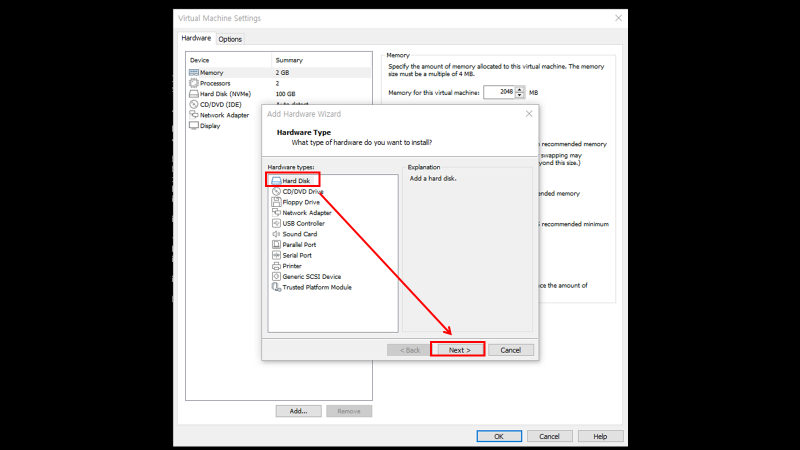Cancel the Add Hardware Wizard

pyautogui.click(x=511, y=350)
